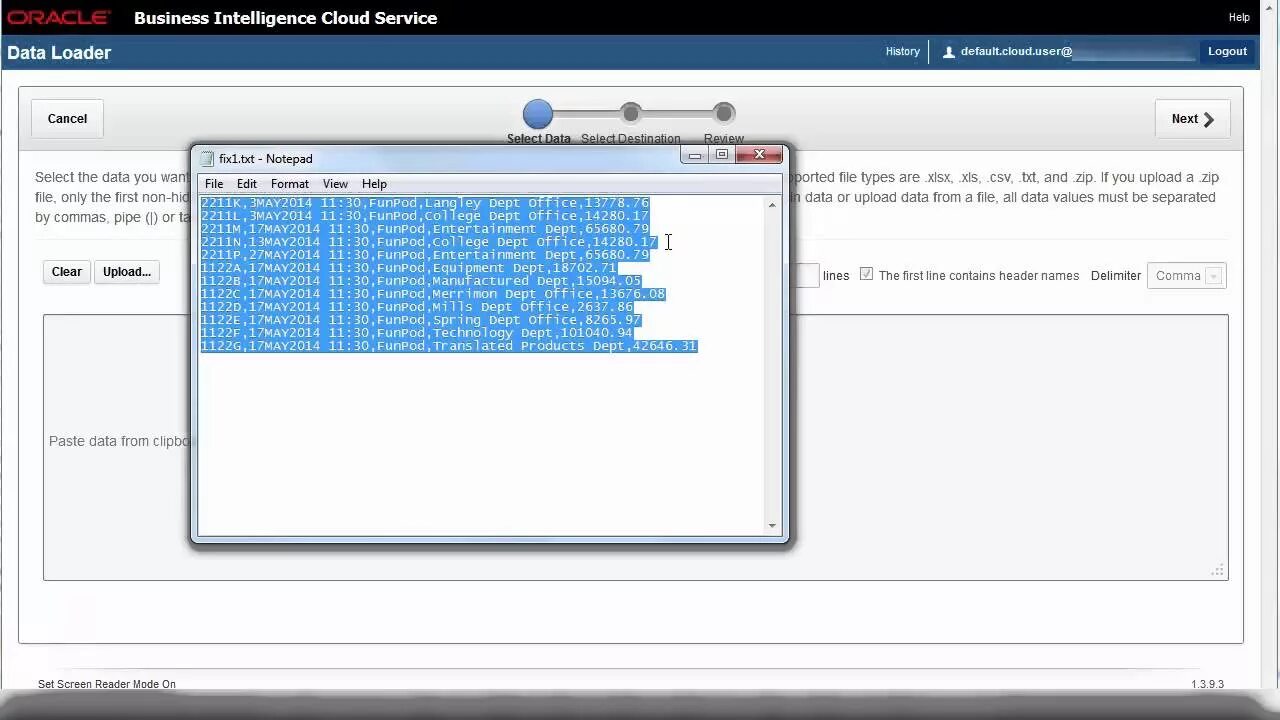Click the line starting with 1122B
The image size is (1280, 720).
(421, 281)
